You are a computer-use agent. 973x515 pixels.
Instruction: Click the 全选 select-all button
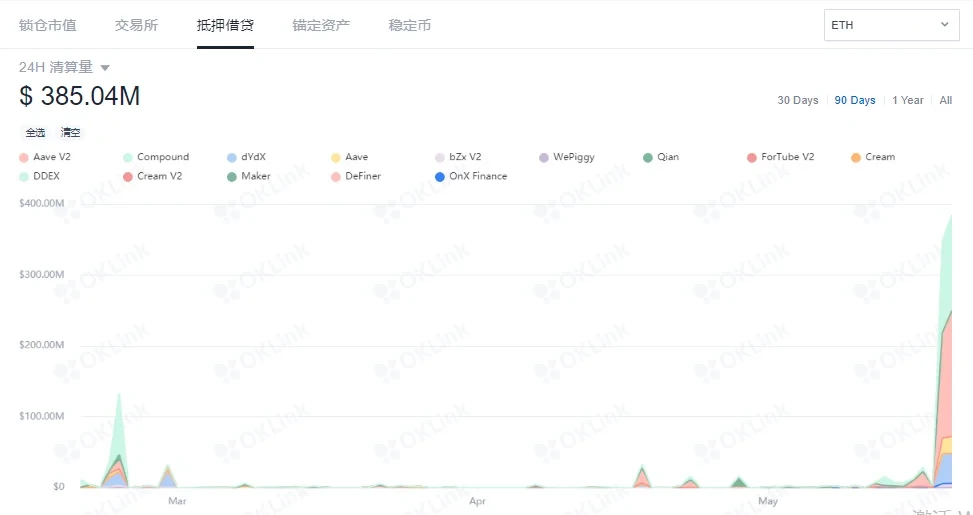35,132
